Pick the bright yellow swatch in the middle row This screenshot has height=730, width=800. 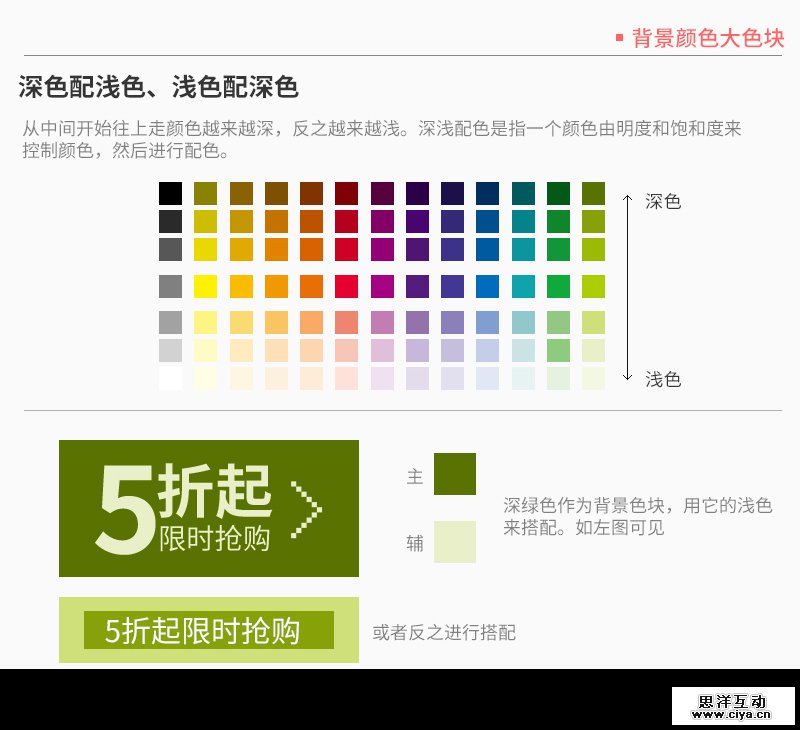(x=206, y=286)
